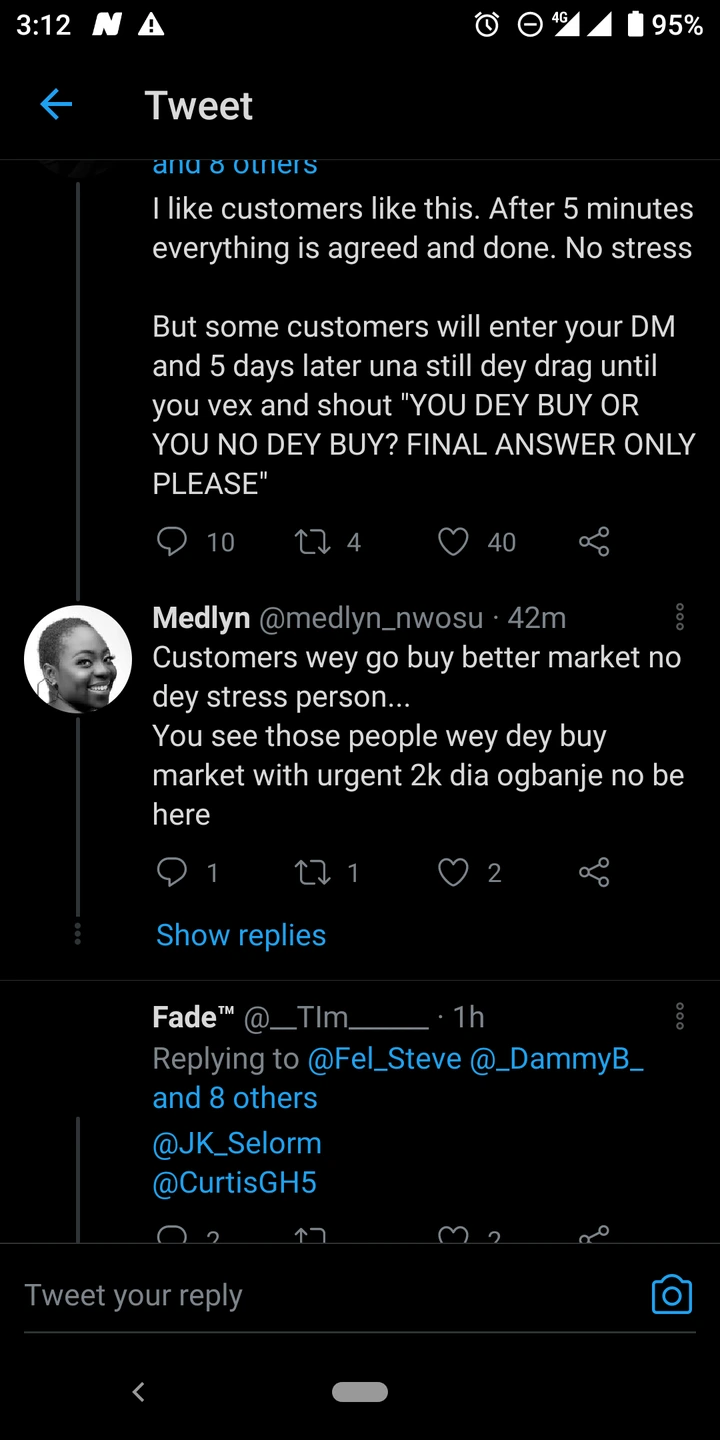The image size is (720, 1440).
Task: Share Medlyn's tweet
Action: pos(594,873)
